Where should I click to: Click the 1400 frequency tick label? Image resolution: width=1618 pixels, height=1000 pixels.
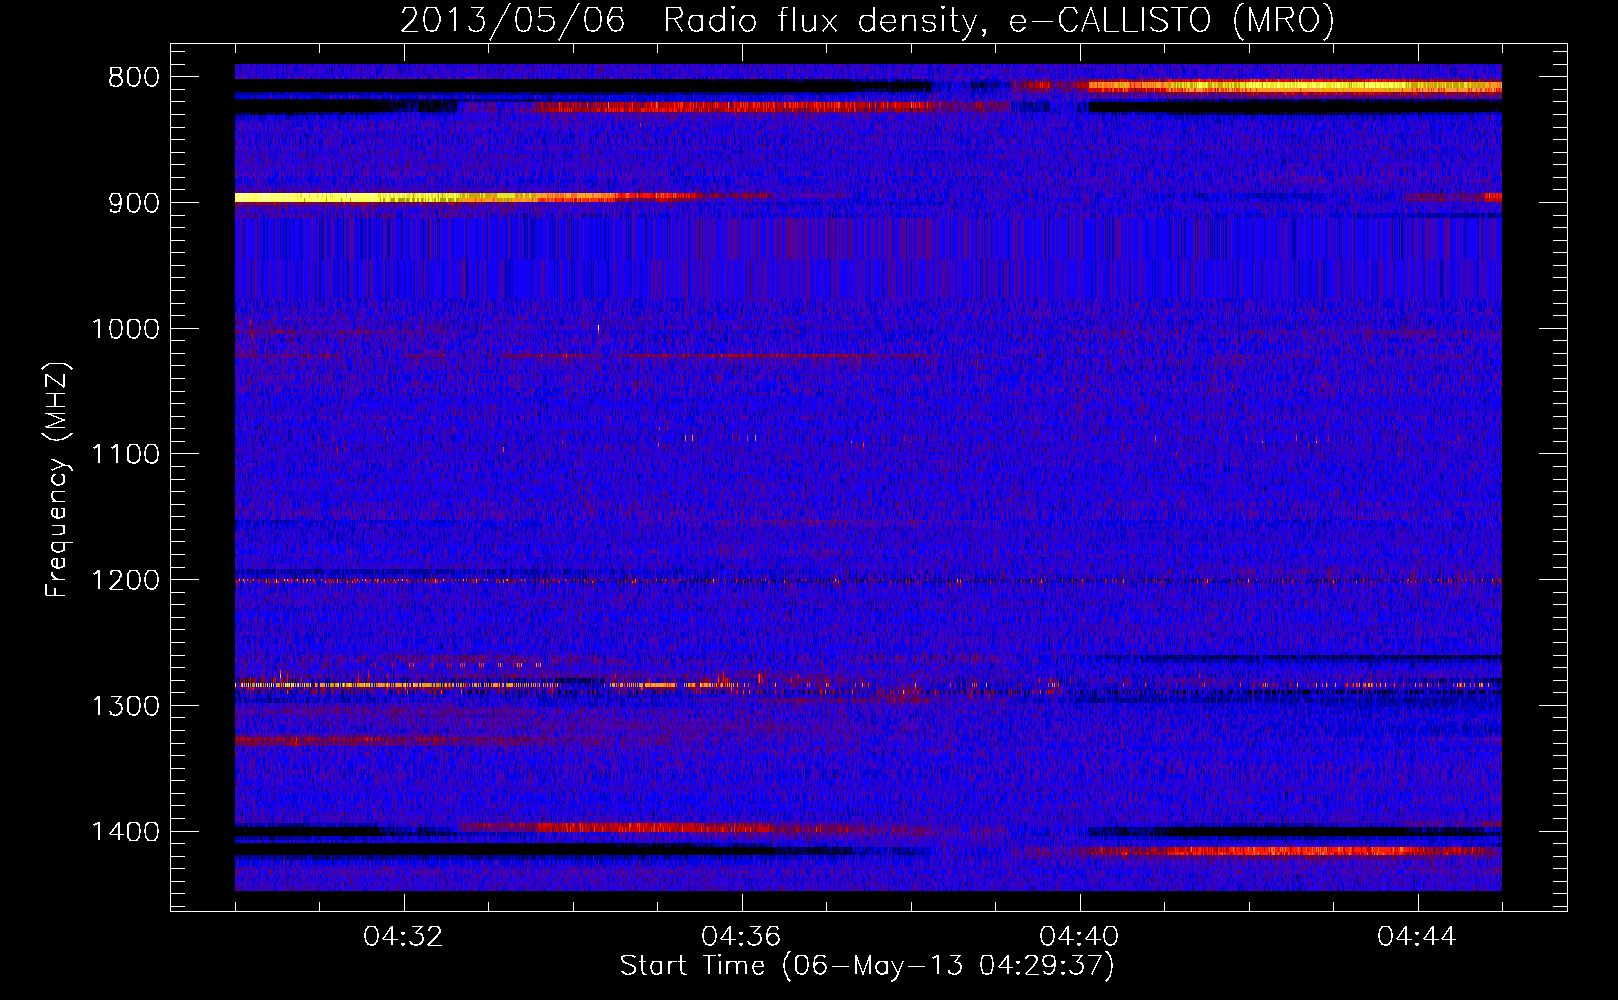[125, 832]
